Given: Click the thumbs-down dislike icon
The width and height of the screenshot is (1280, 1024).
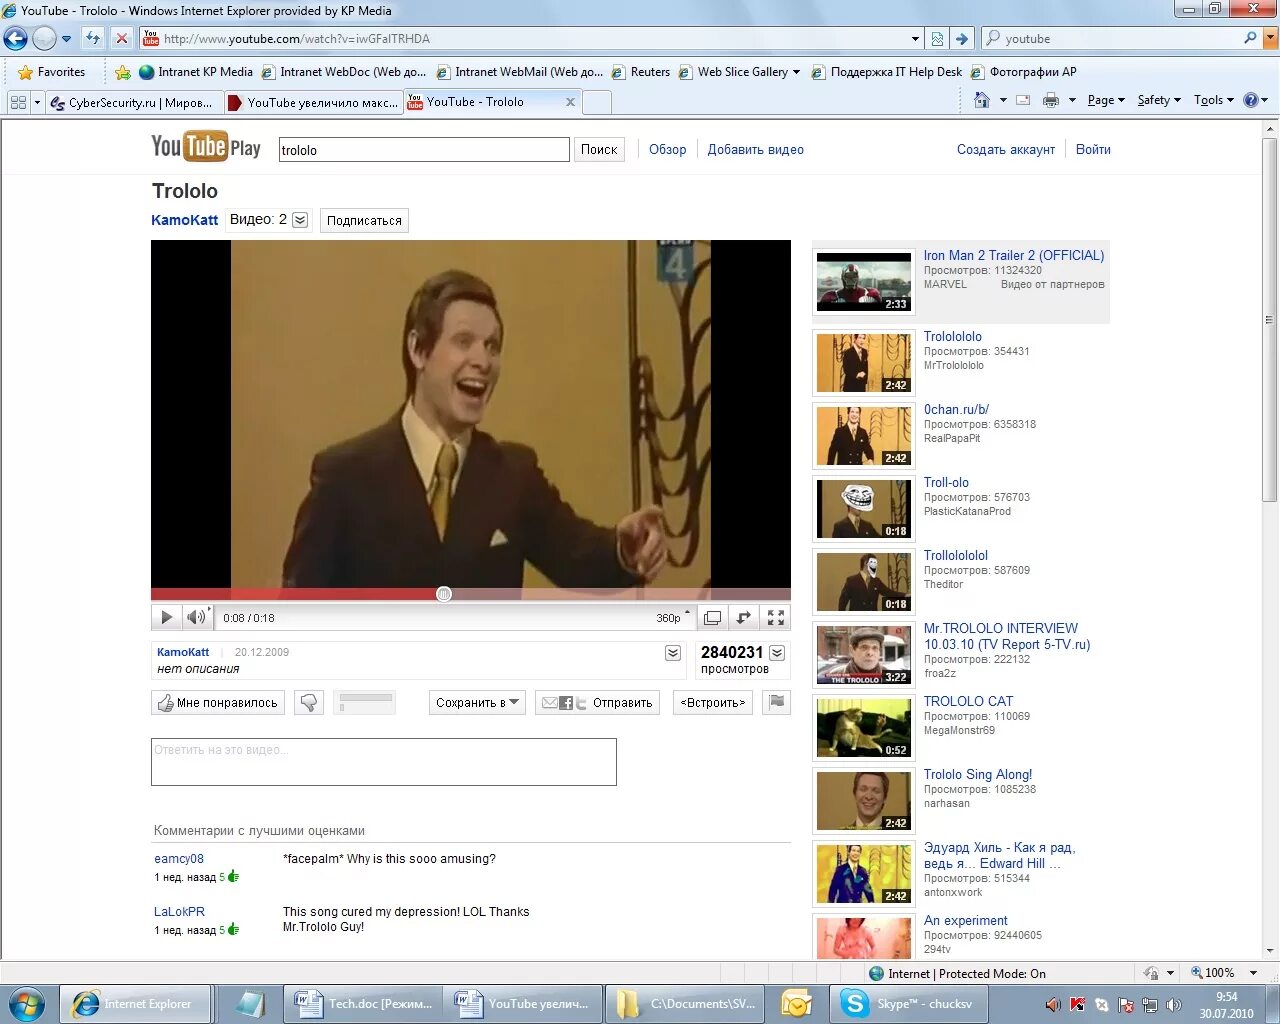Looking at the screenshot, I should 310,703.
